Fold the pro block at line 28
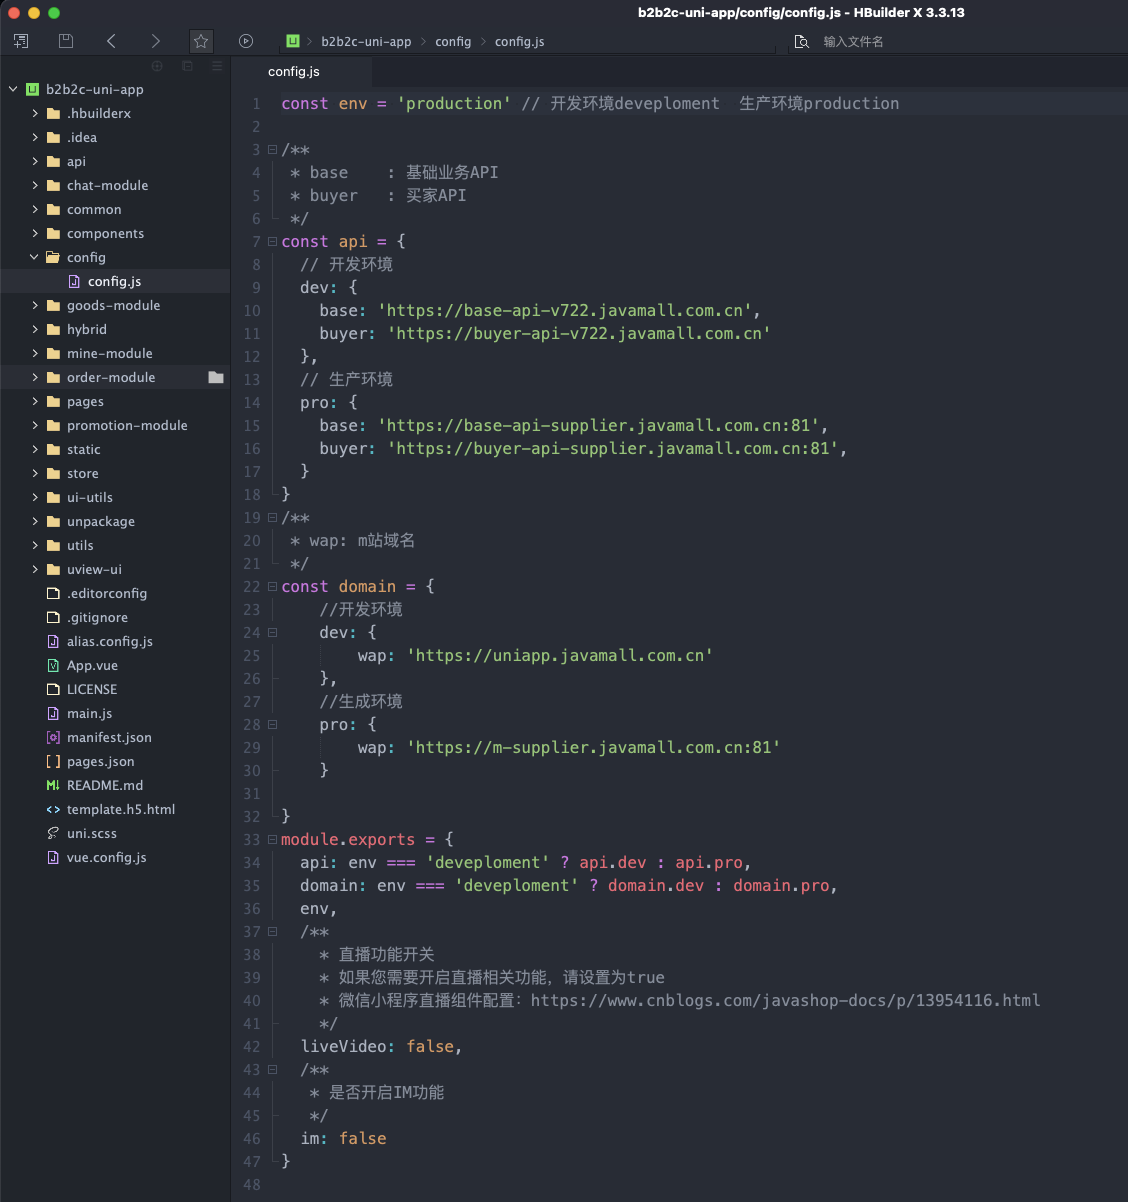The height and width of the screenshot is (1202, 1128). click(x=272, y=724)
